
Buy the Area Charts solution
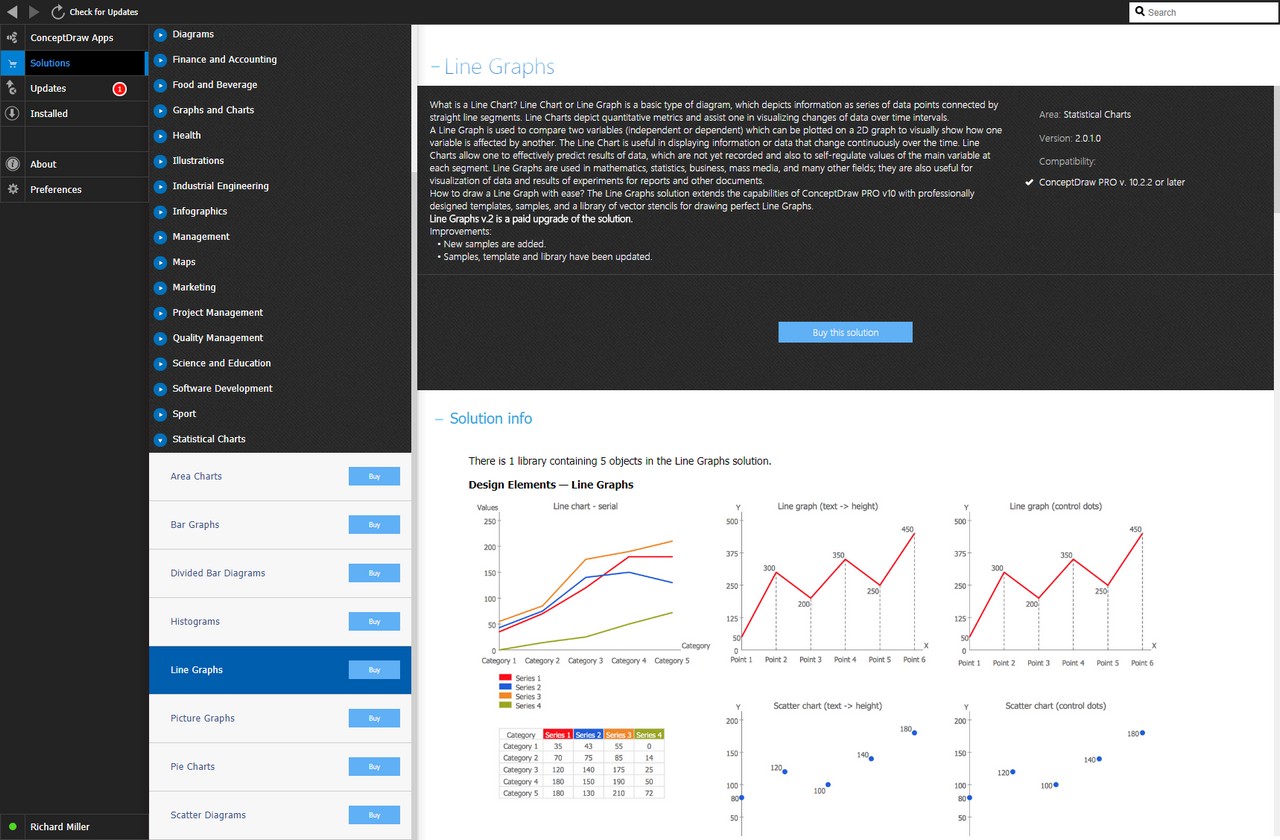(x=374, y=476)
